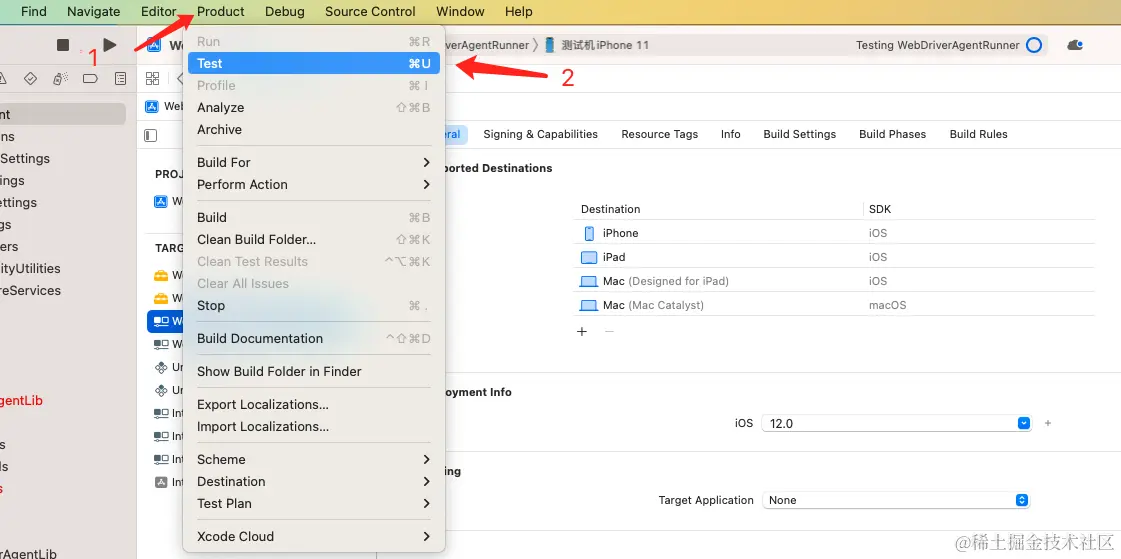Open the iOS 12.0 deployment version dropdown
This screenshot has height=559, width=1121.
[897, 423]
